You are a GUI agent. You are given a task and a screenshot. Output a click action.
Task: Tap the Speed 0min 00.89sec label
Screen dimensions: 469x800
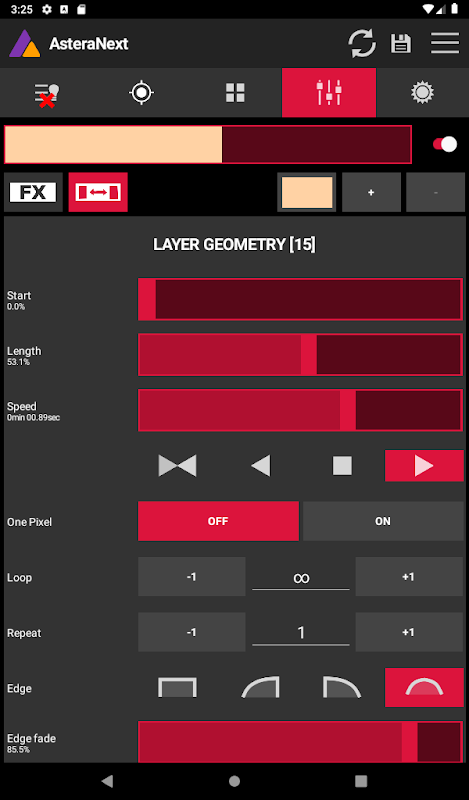pyautogui.click(x=33, y=411)
